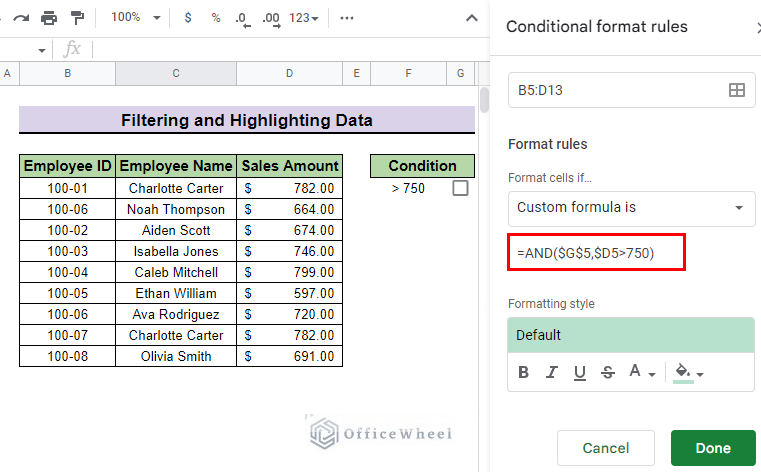Increase decimal places icon
This screenshot has height=472, width=761.
(271, 19)
